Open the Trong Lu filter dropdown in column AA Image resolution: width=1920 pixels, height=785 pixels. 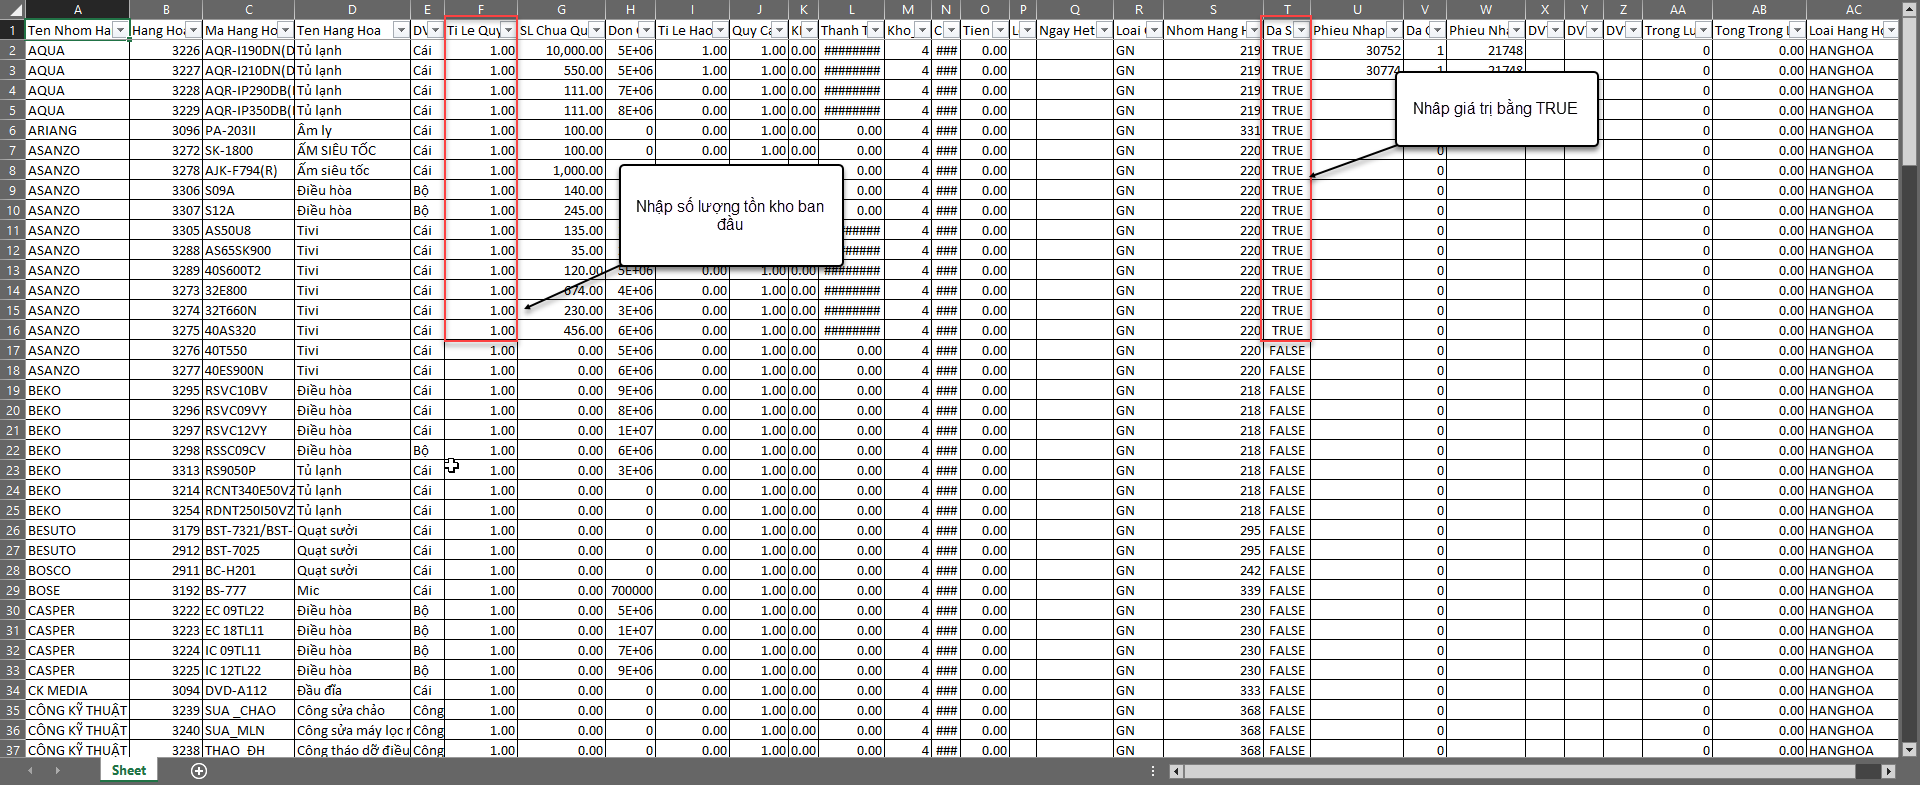[x=1703, y=30]
